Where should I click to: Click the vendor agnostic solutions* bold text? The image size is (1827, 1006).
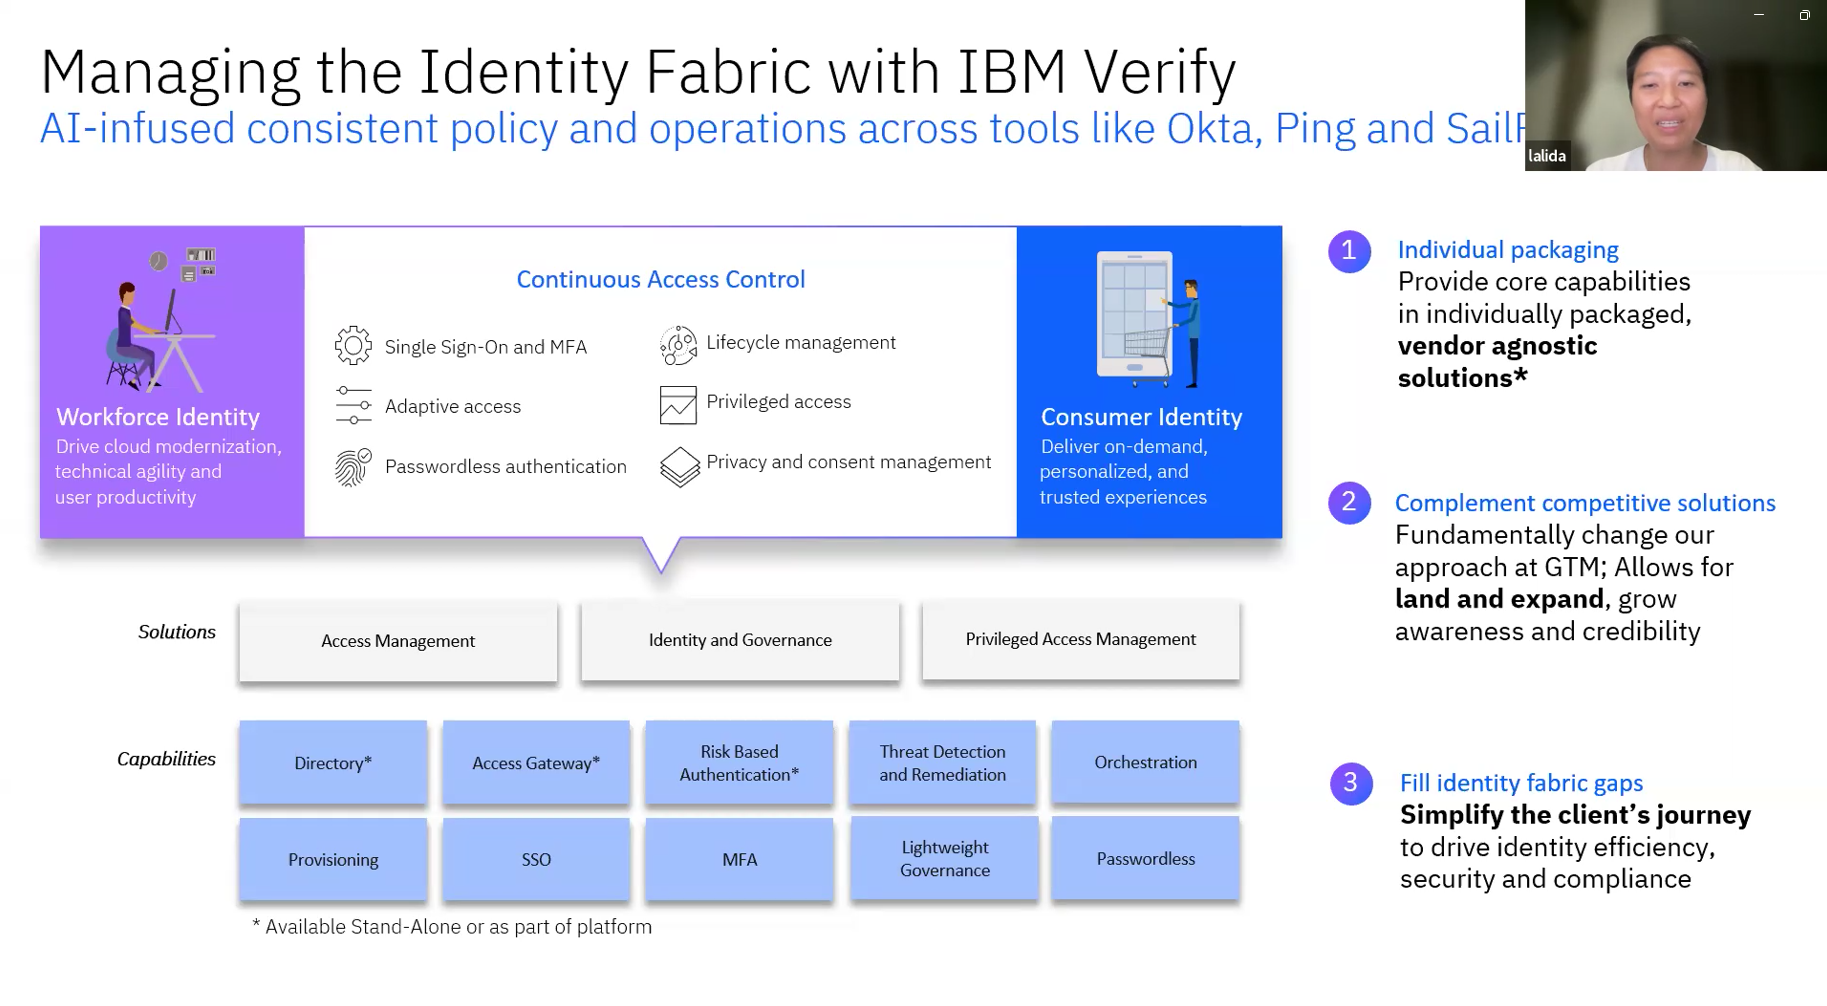(x=1497, y=362)
